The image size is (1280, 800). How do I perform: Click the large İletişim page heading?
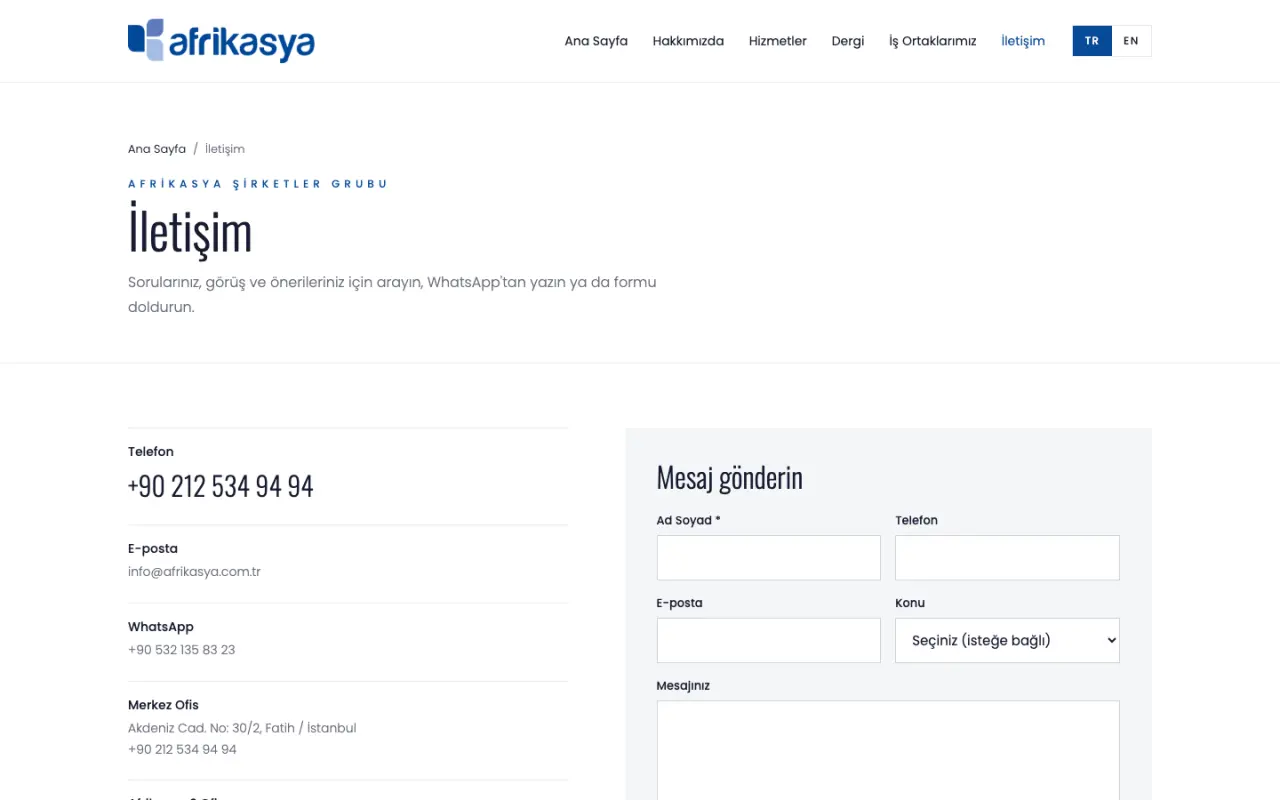(x=190, y=231)
